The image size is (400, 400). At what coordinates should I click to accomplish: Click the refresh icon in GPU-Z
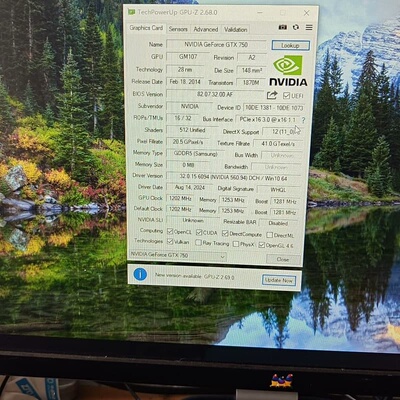point(296,27)
